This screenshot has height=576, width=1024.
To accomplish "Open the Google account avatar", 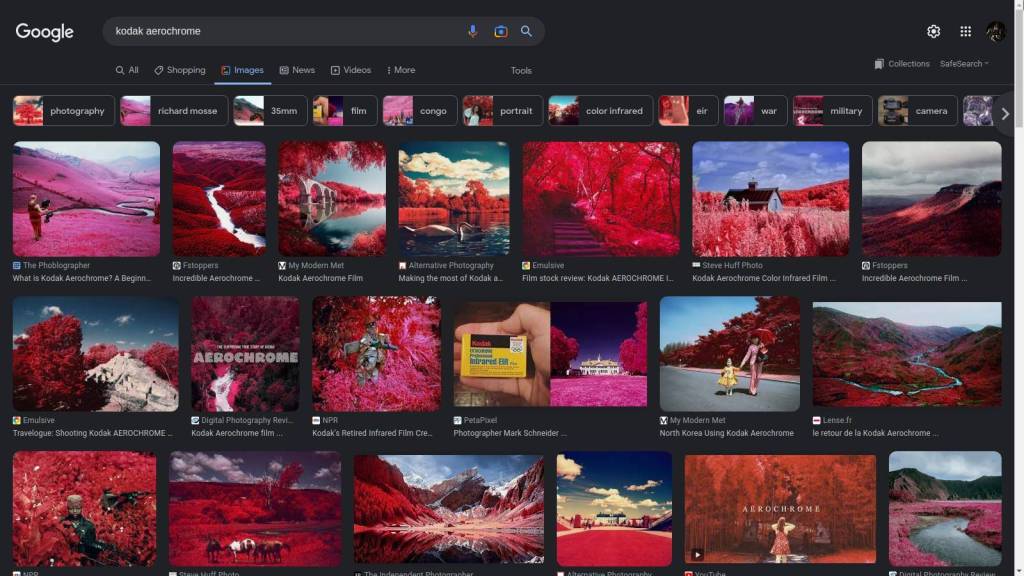I will [995, 31].
